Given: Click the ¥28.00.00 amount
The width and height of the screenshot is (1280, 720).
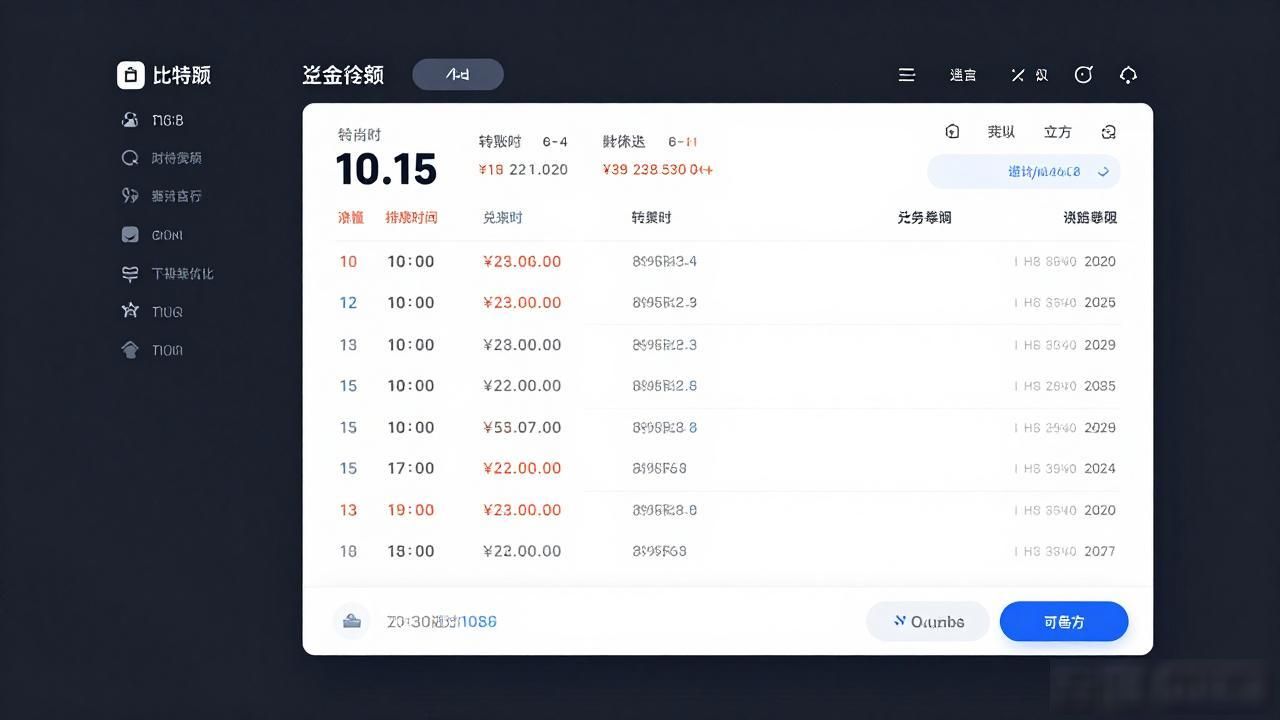Looking at the screenshot, I should pyautogui.click(x=522, y=344).
